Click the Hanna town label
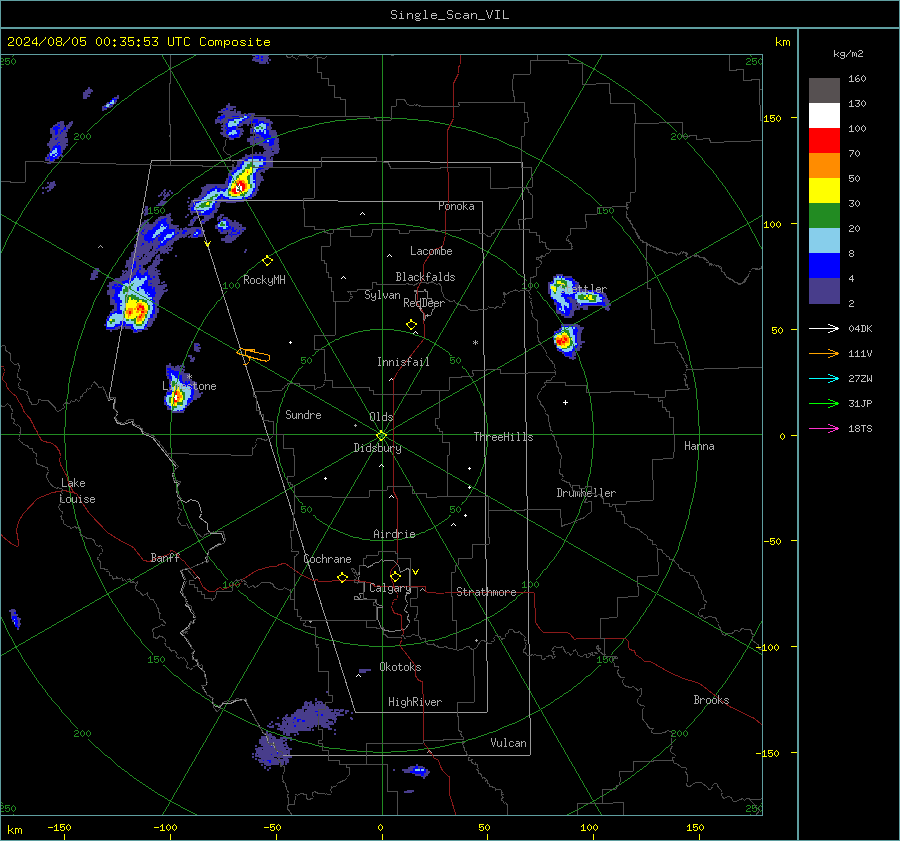900x841 pixels. (699, 446)
